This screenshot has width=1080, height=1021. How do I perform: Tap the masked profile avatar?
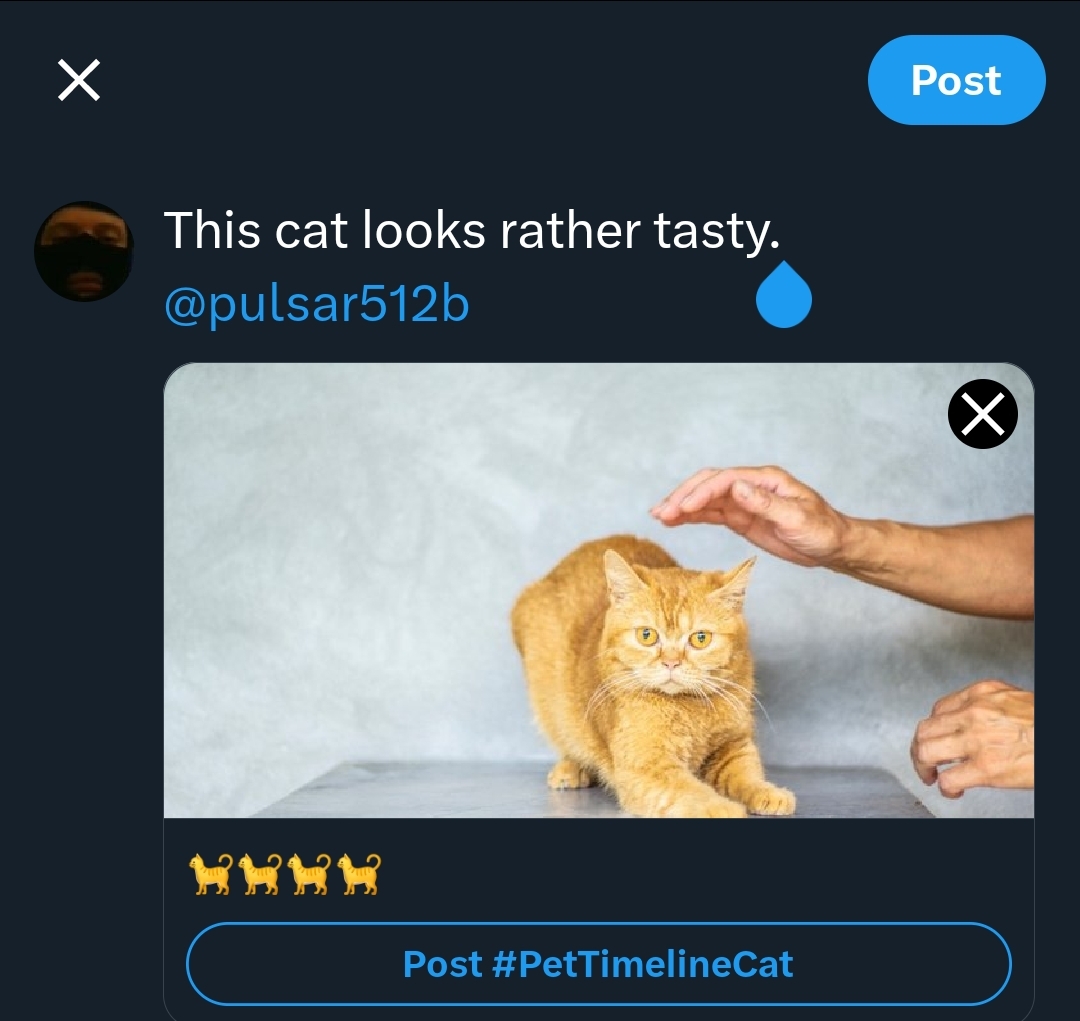(x=84, y=251)
